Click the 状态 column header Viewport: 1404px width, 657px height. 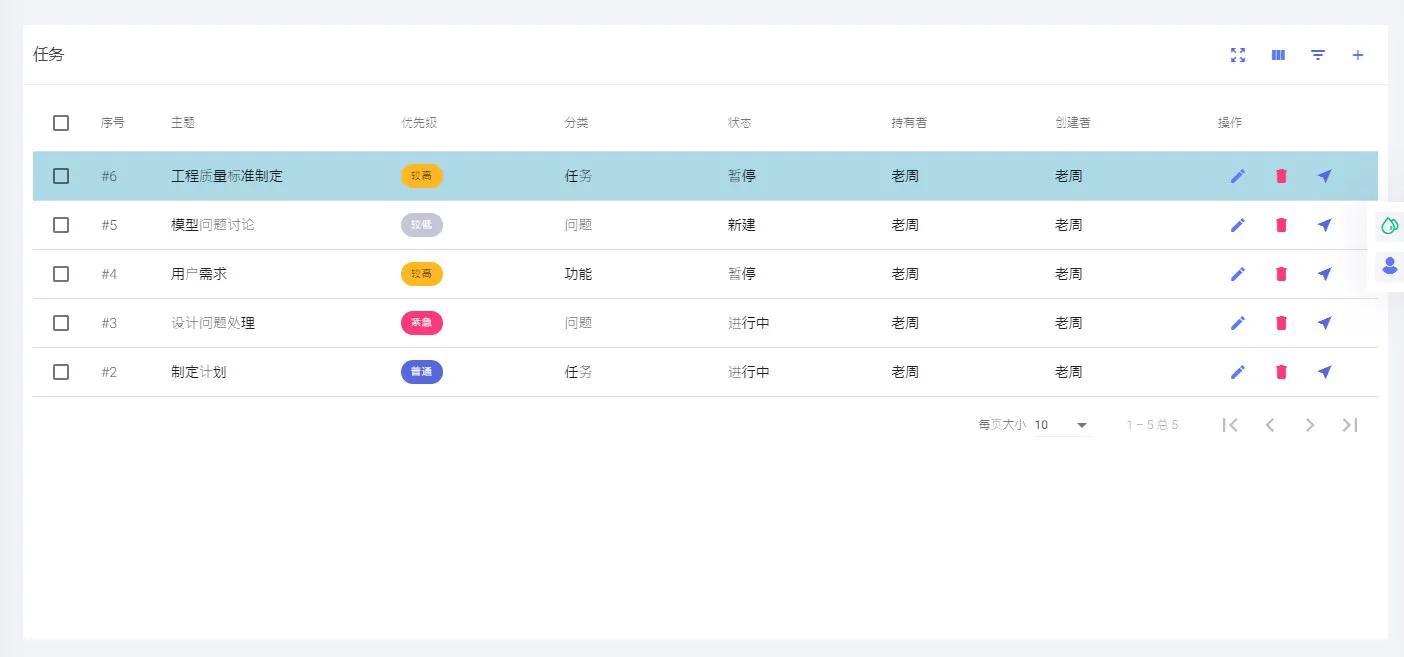tap(740, 123)
